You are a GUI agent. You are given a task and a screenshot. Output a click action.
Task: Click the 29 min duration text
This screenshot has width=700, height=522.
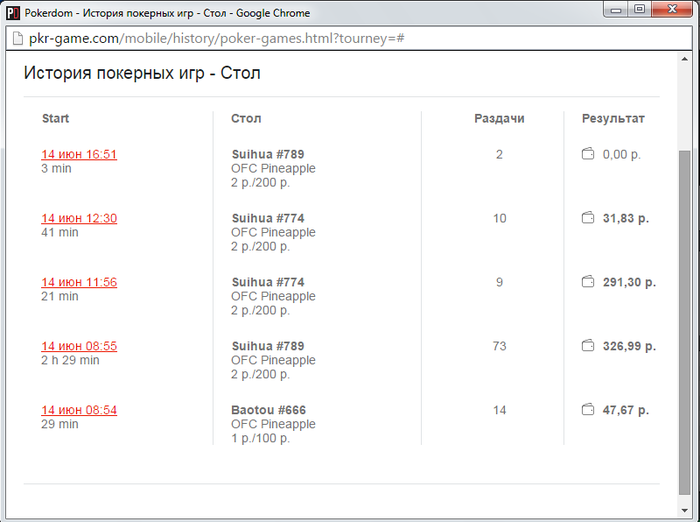[x=60, y=424]
